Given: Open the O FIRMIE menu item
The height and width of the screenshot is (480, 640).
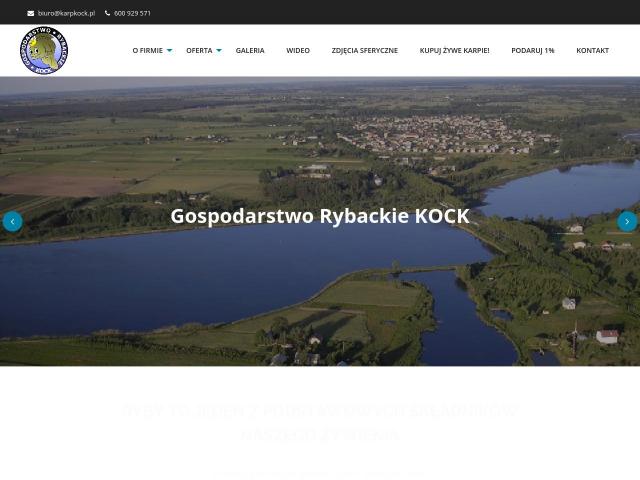Looking at the screenshot, I should click(x=147, y=51).
